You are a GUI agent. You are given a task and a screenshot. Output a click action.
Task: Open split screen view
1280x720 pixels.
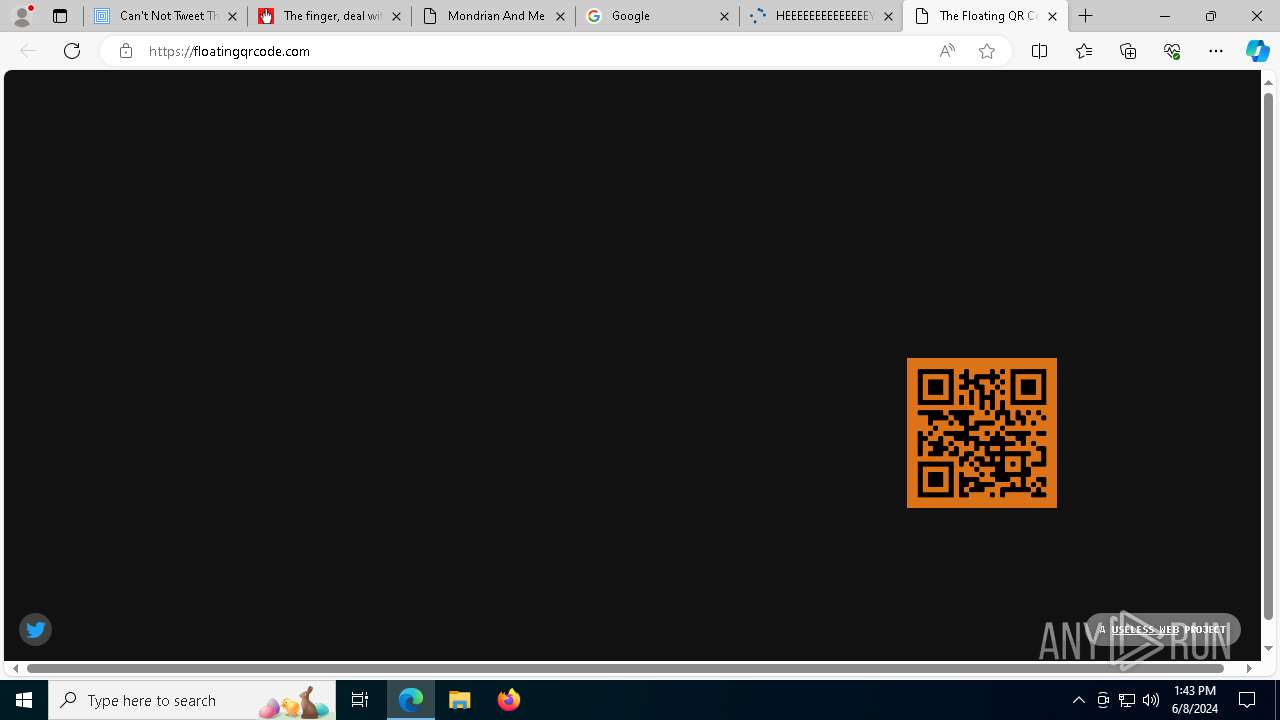pos(1039,51)
